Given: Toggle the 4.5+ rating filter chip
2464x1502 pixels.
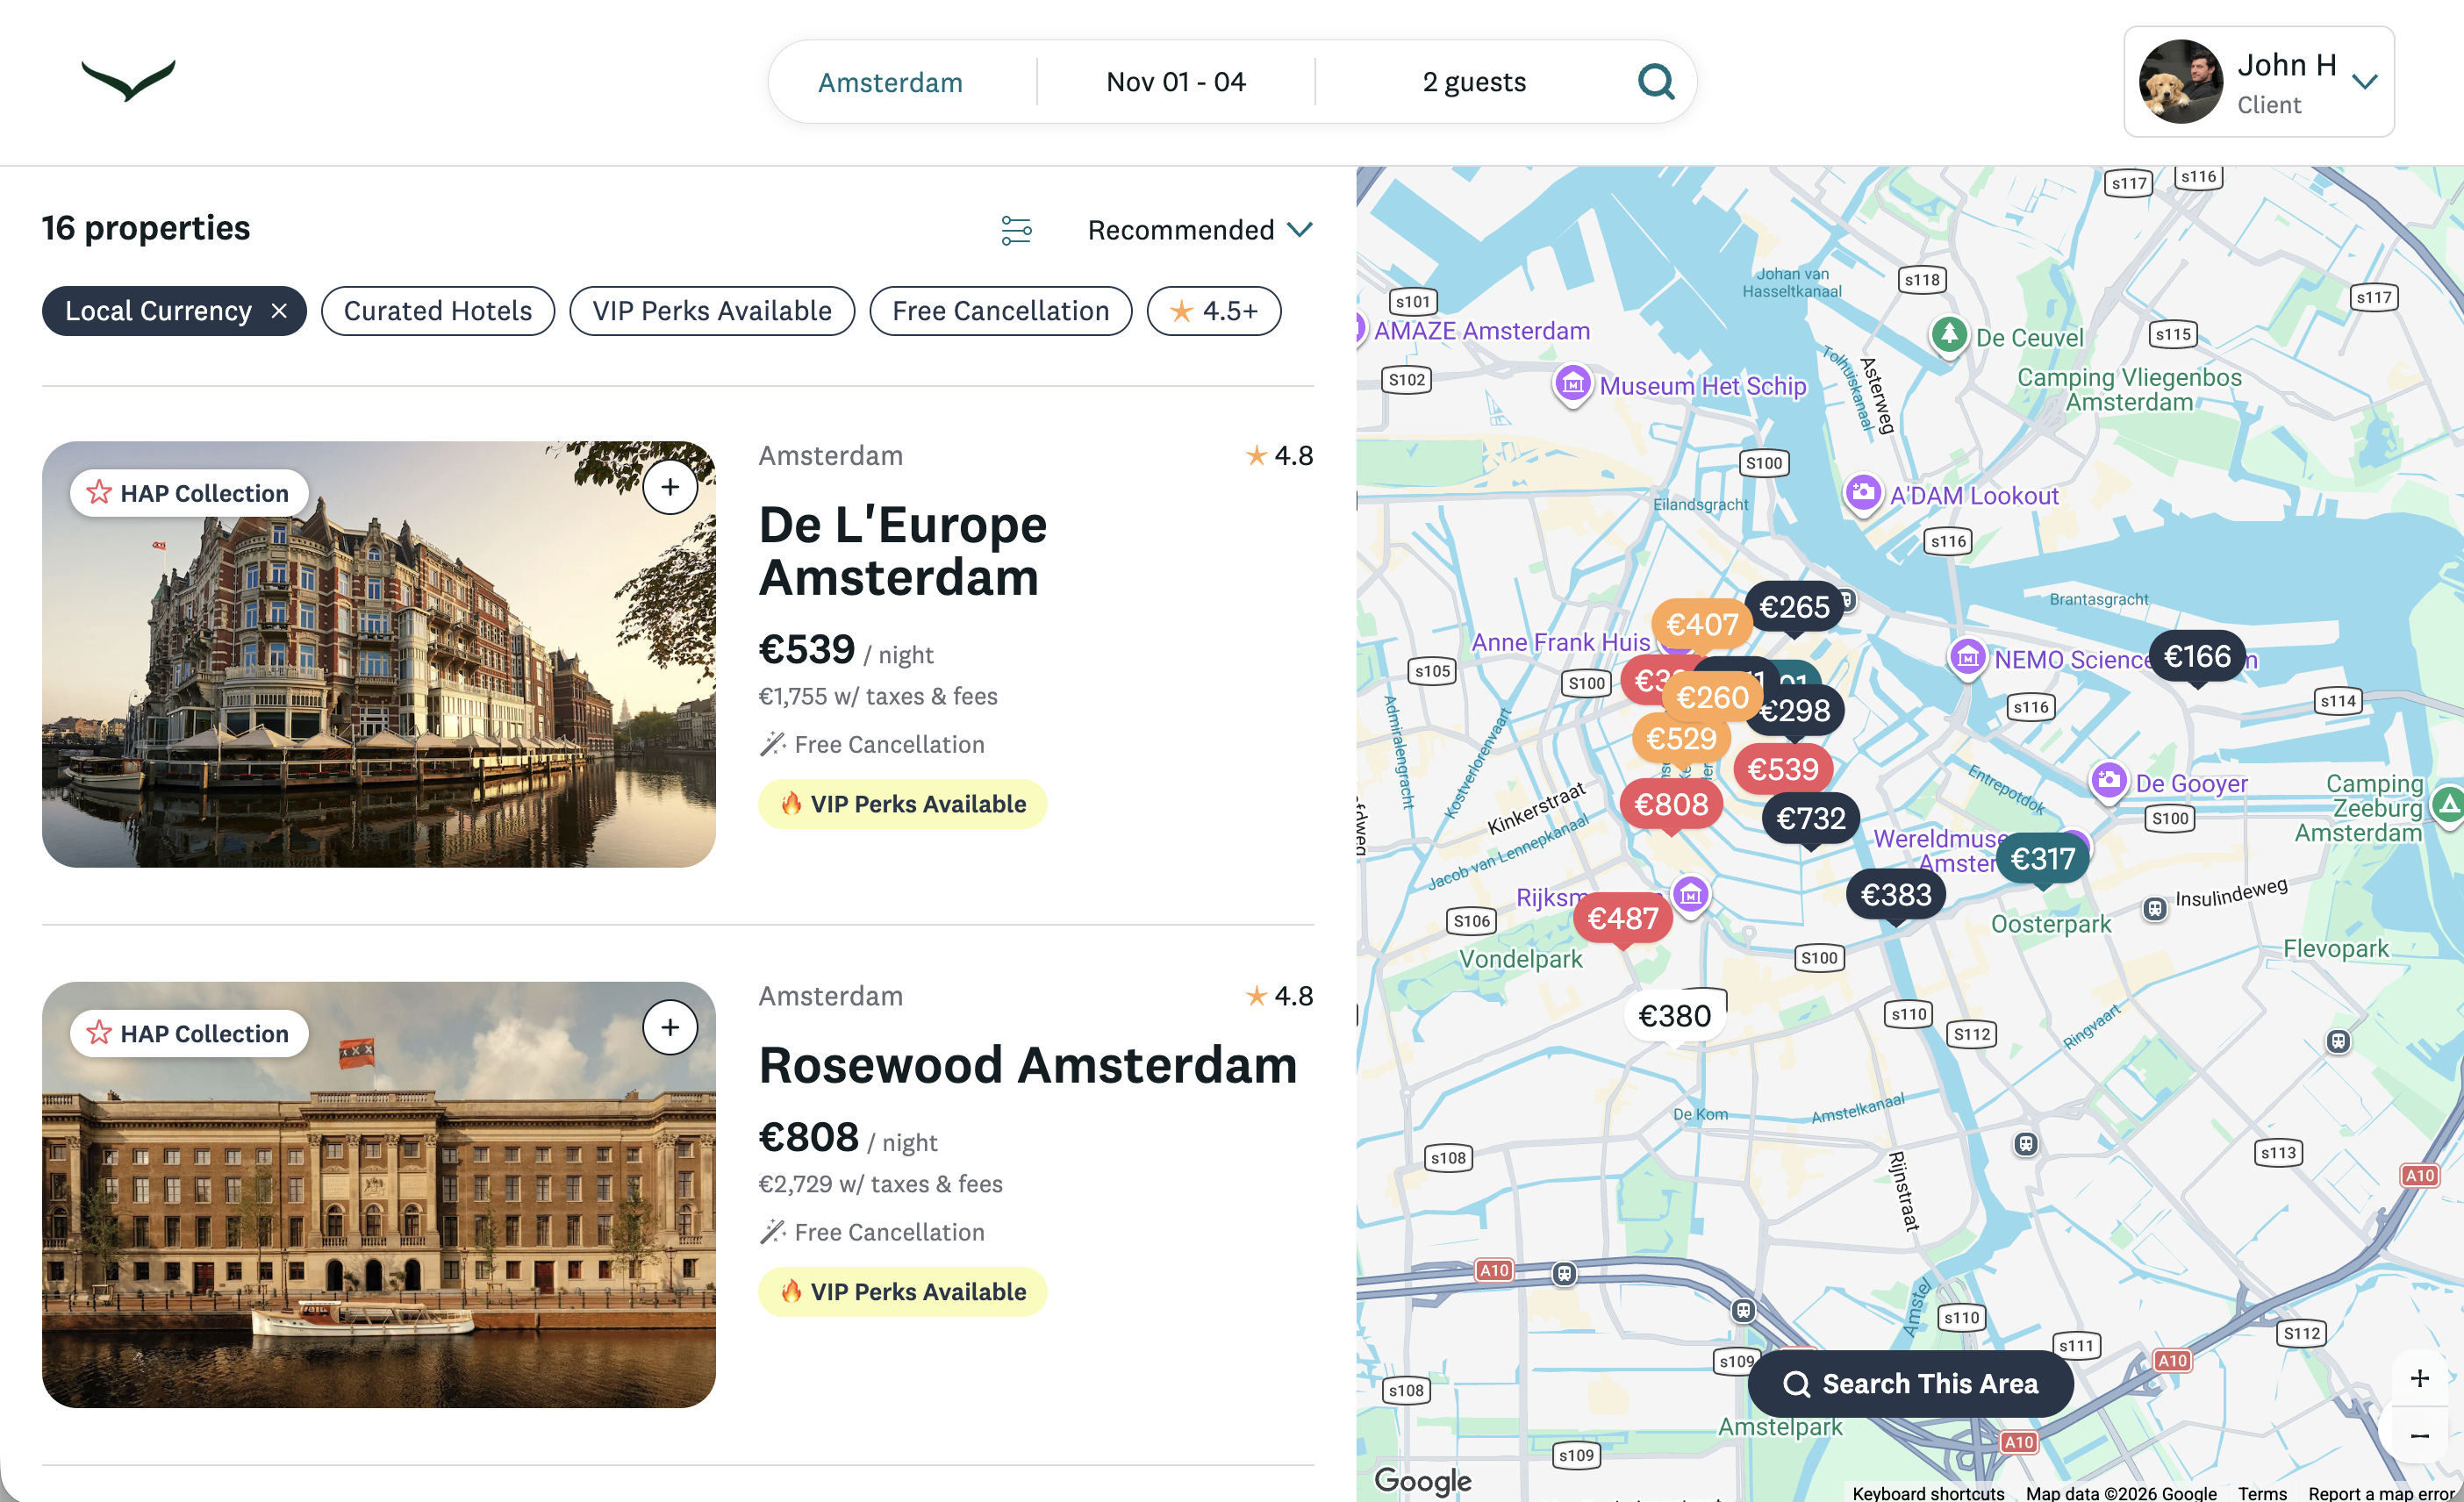Looking at the screenshot, I should [x=1214, y=311].
